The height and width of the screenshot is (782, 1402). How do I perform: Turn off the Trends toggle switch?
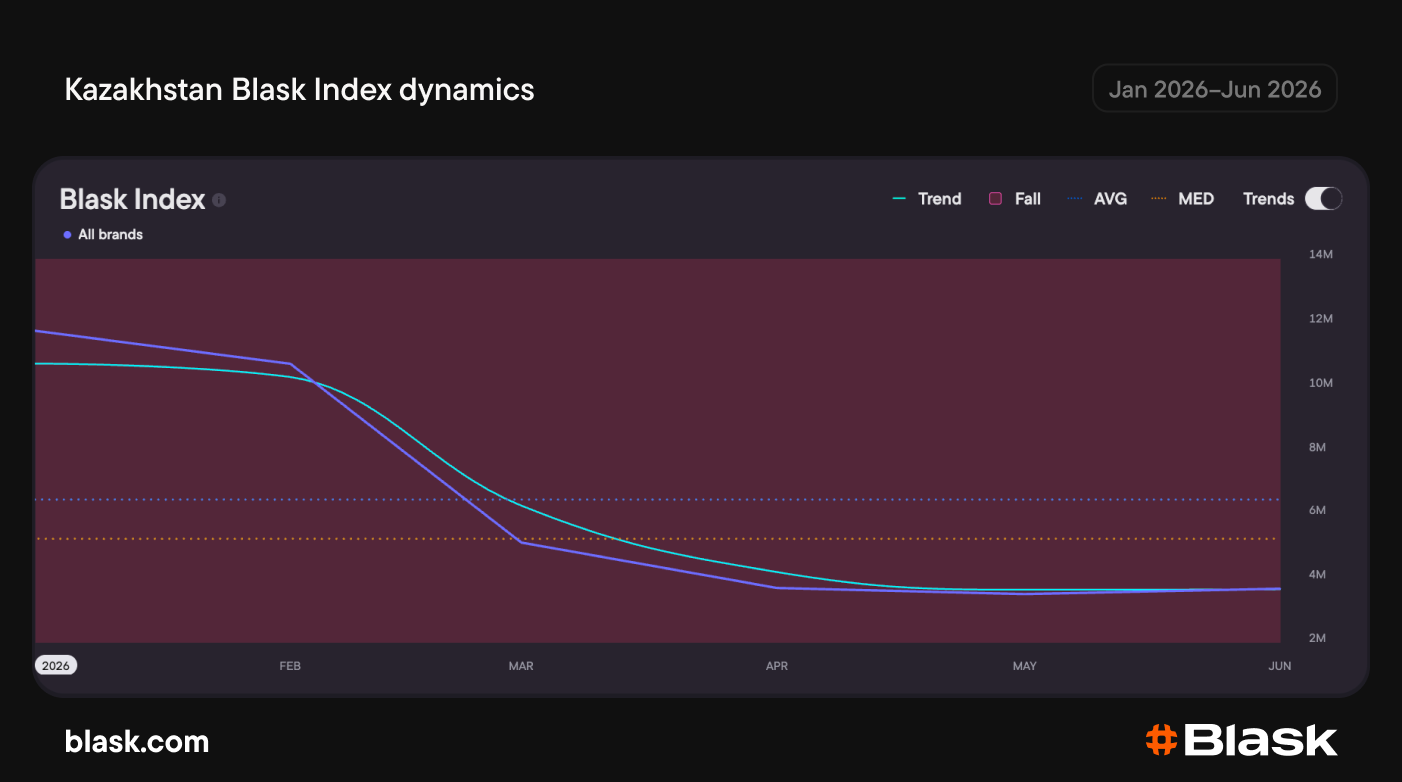point(1323,199)
